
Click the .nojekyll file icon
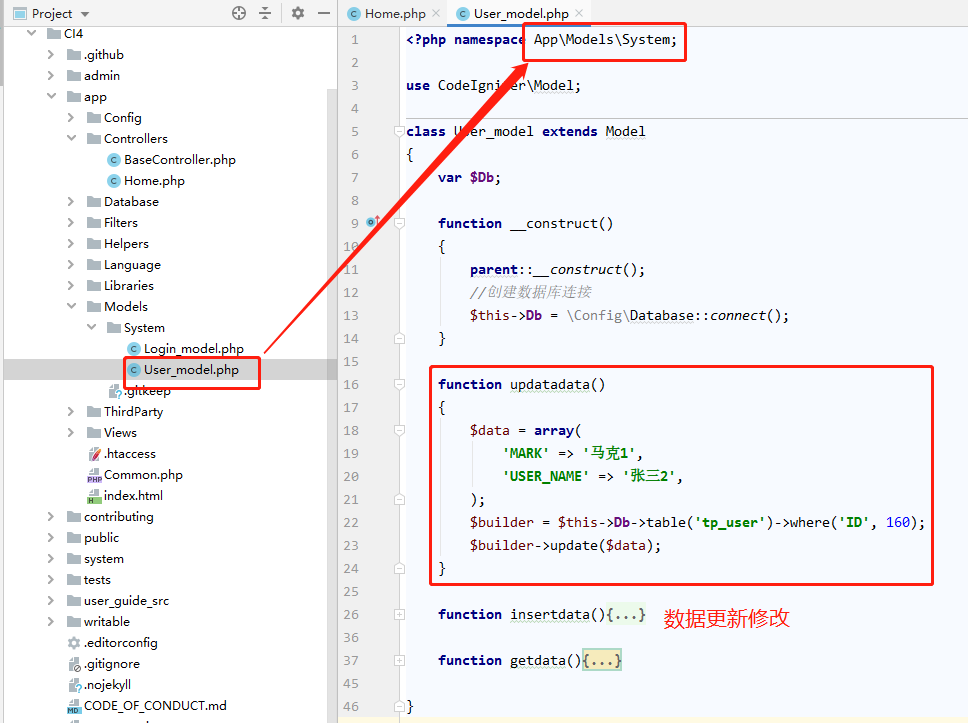pyautogui.click(x=74, y=685)
